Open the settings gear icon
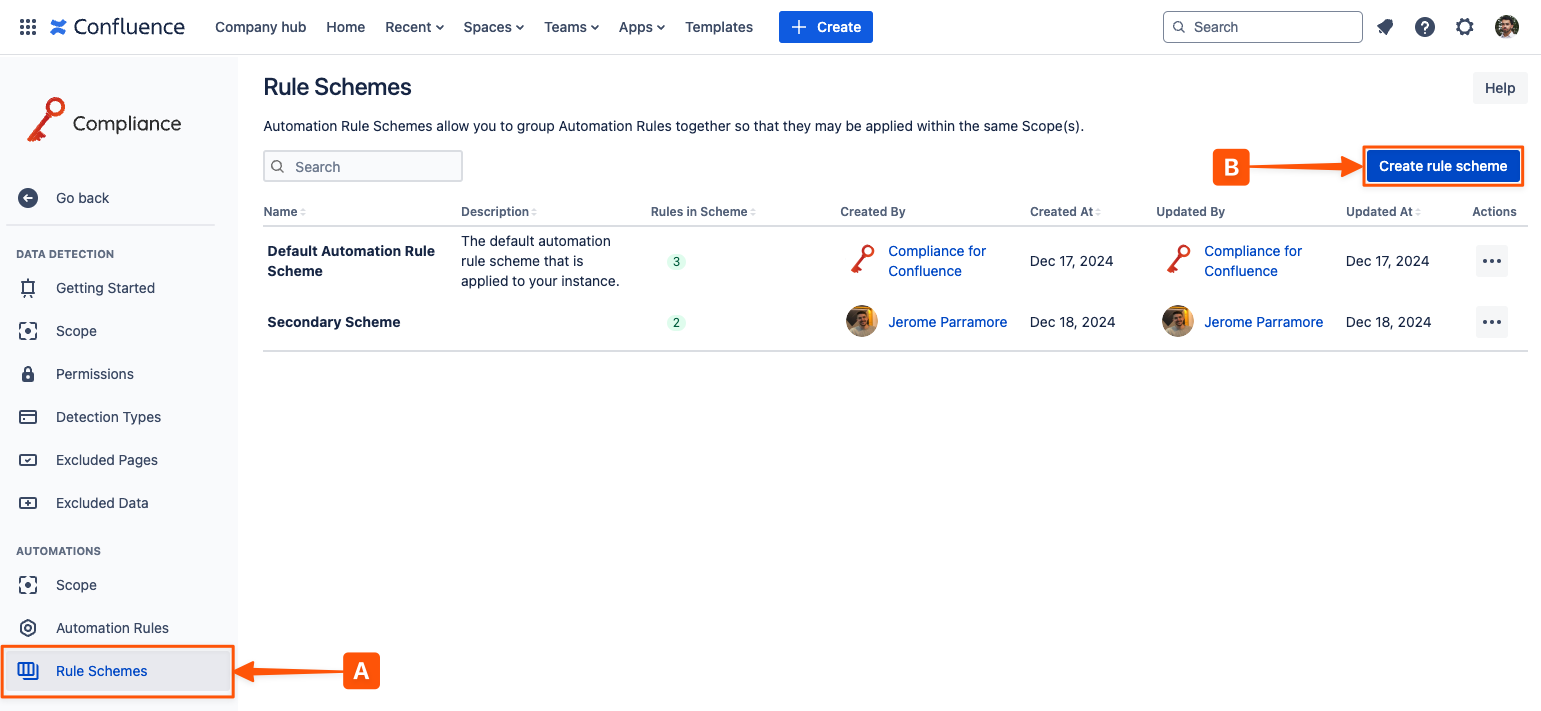 [x=1465, y=27]
